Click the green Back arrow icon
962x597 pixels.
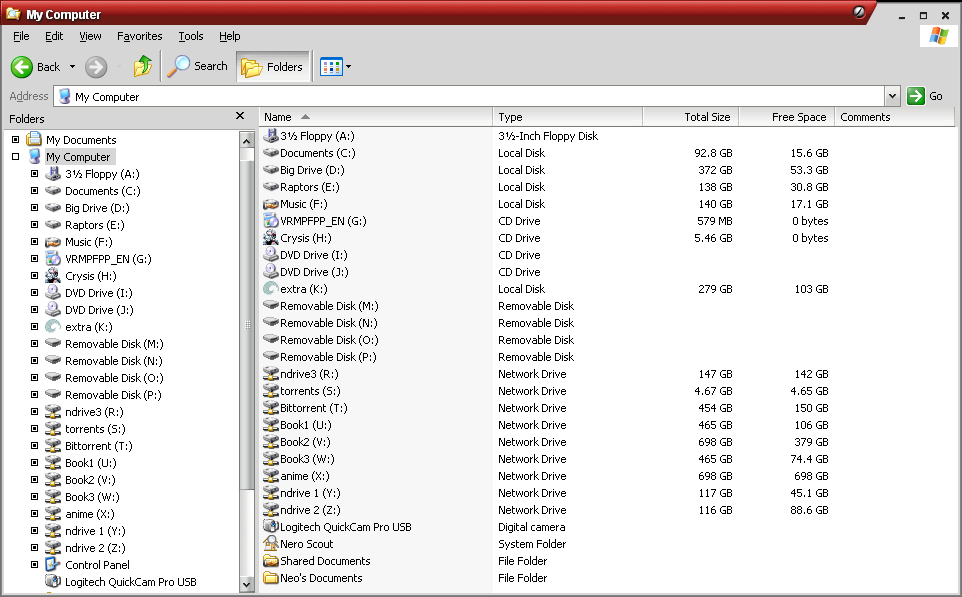click(x=22, y=67)
